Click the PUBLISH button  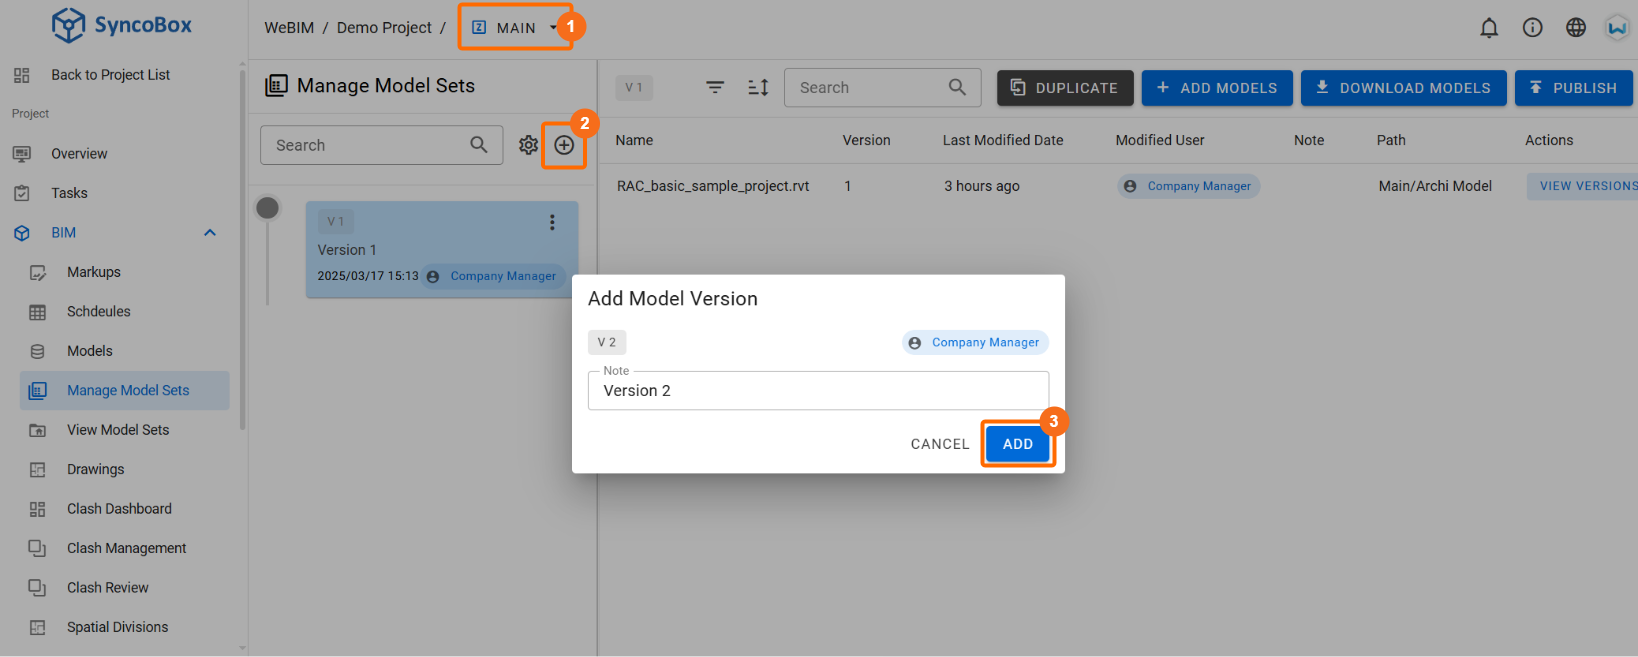tap(1573, 88)
